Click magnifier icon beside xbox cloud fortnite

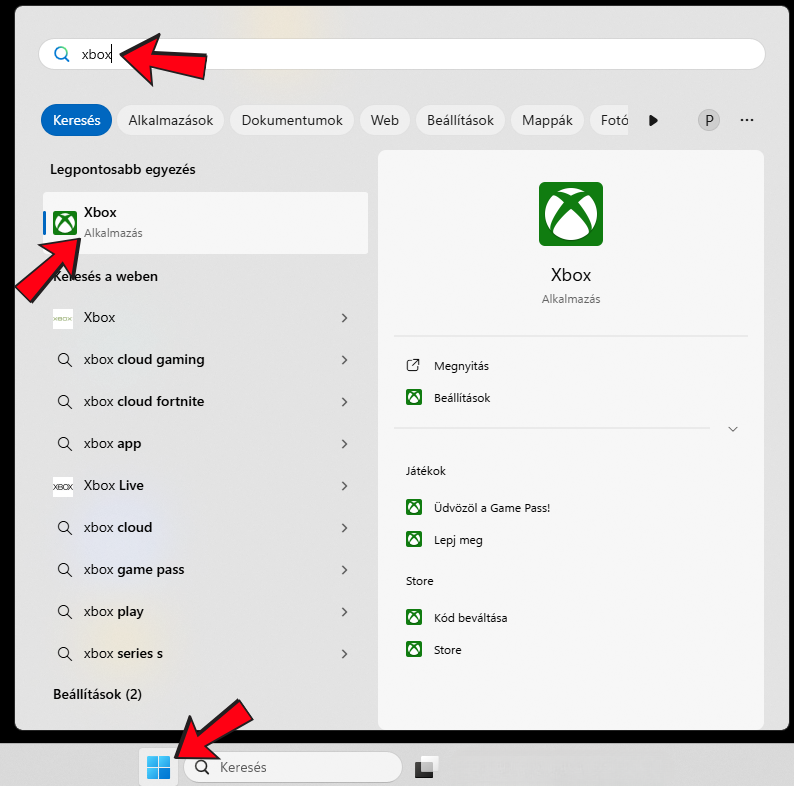pyautogui.click(x=64, y=402)
